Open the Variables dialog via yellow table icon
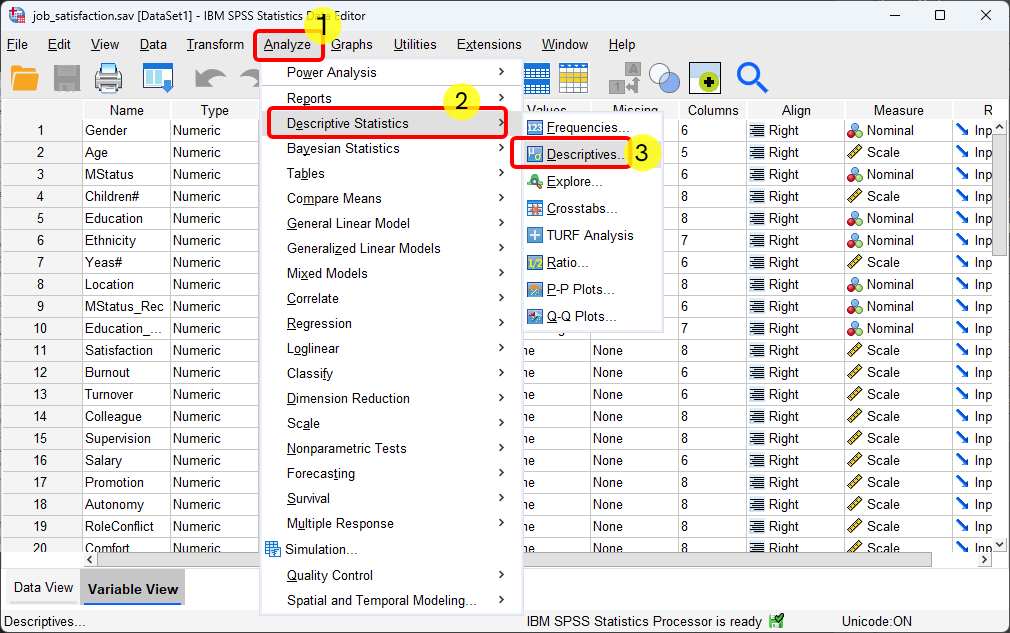The width and height of the screenshot is (1010, 633). tap(573, 78)
